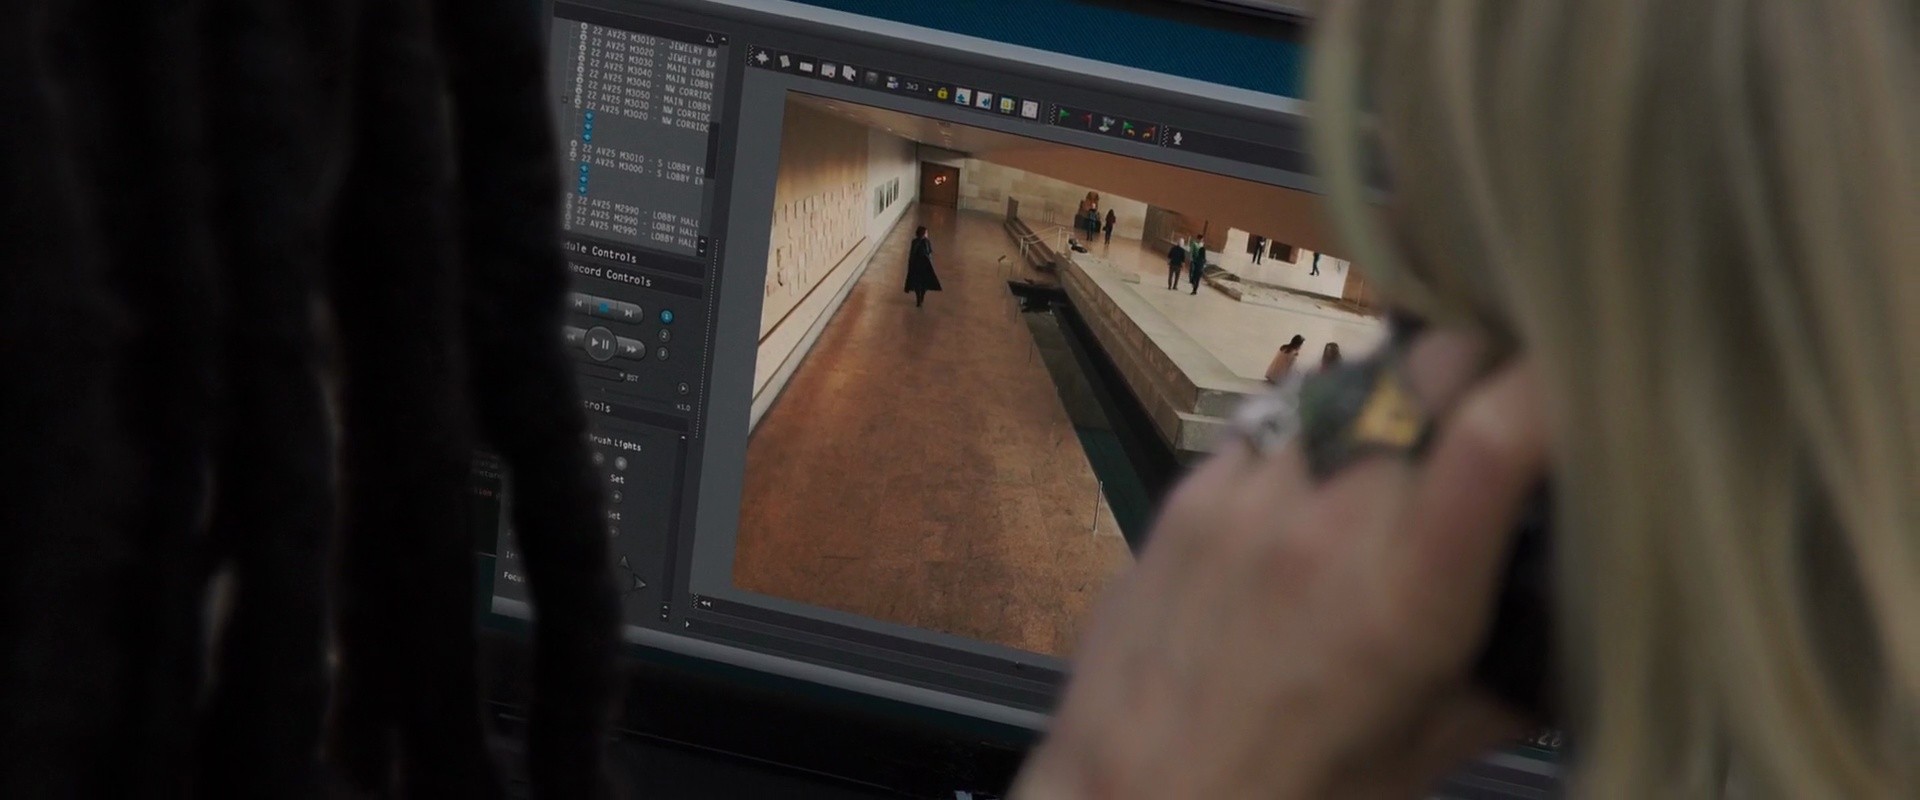
Task: Click the blank white tile icon
Action: tap(1029, 110)
